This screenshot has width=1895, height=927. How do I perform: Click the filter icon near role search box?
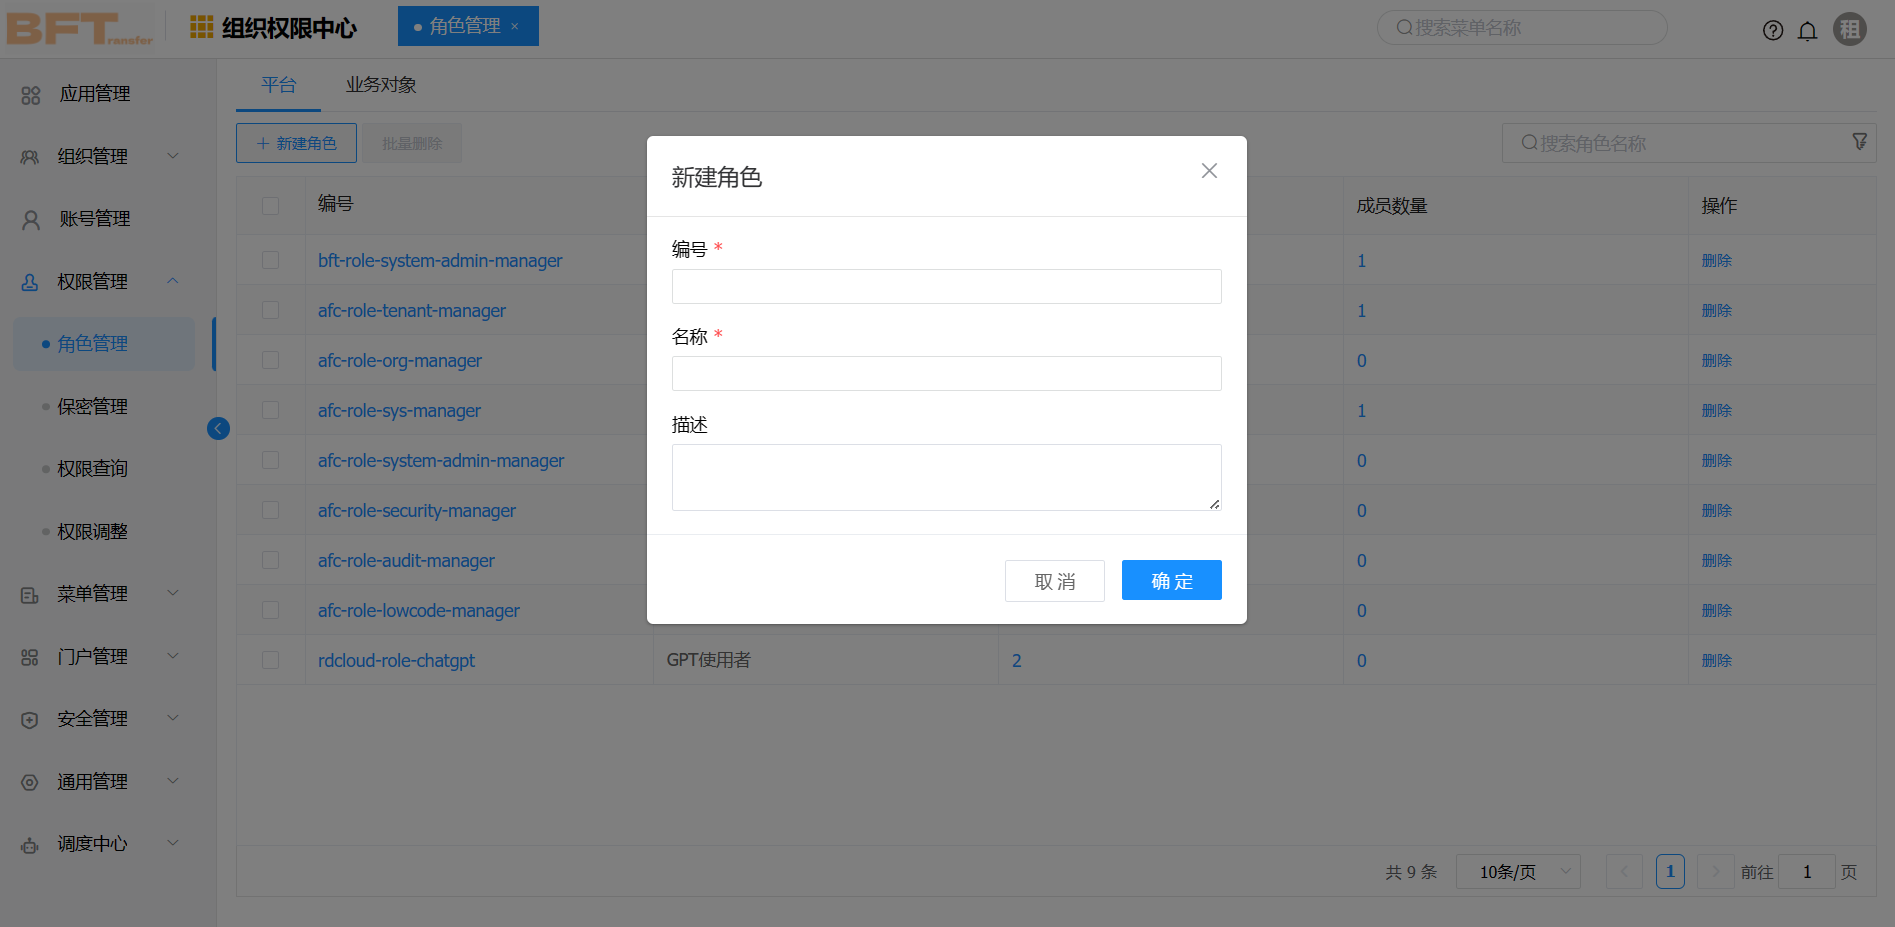click(x=1860, y=142)
